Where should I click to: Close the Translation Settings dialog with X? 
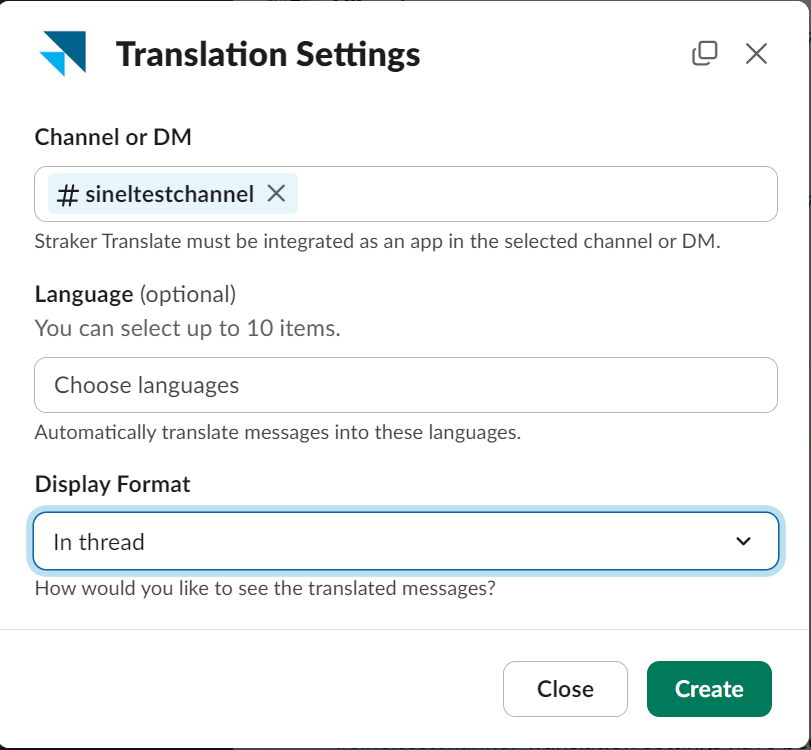[x=756, y=53]
